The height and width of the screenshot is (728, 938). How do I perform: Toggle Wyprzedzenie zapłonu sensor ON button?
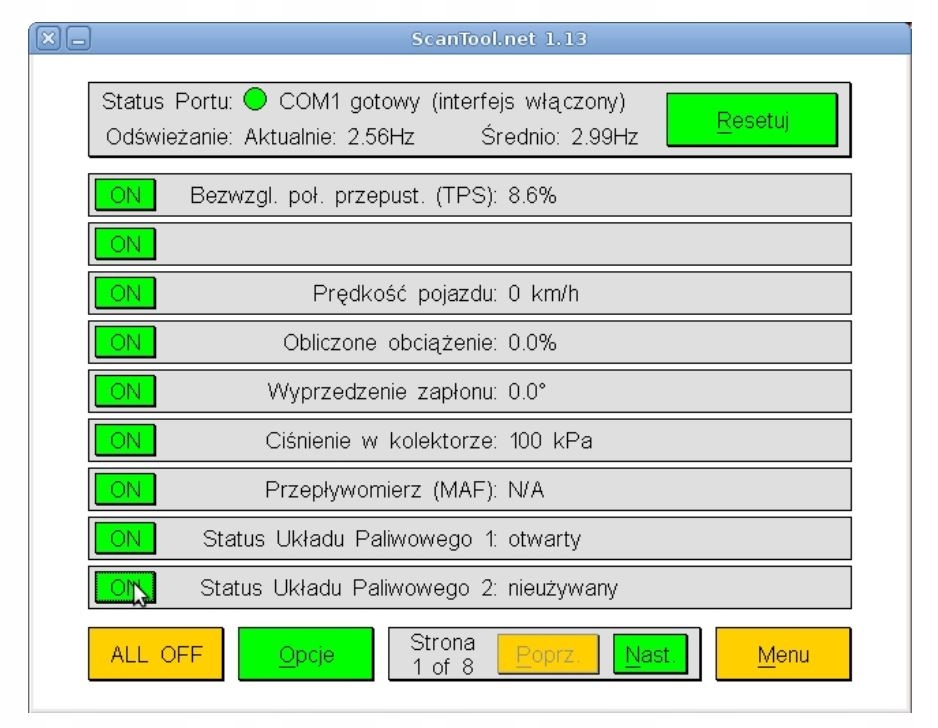[124, 392]
